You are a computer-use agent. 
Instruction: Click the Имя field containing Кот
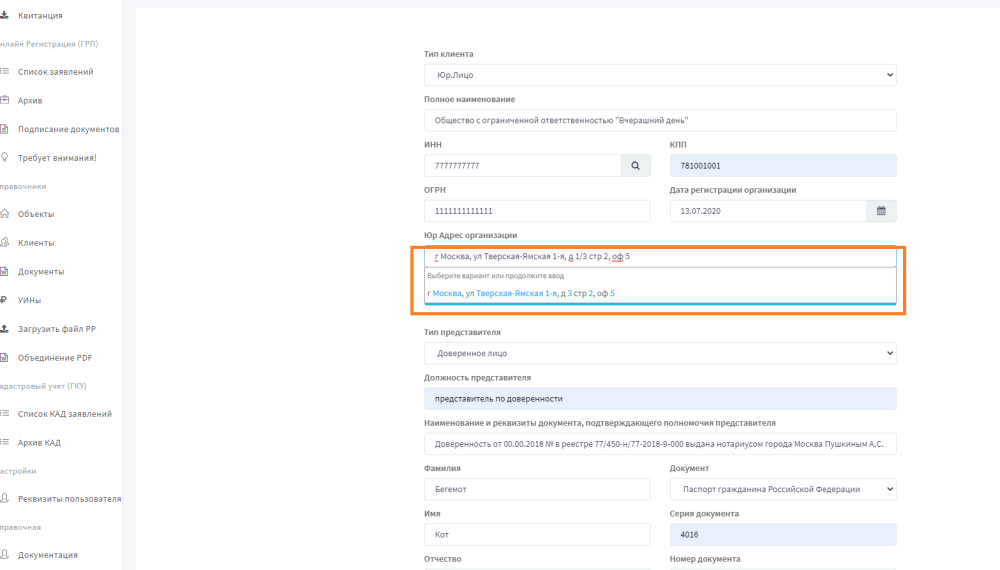pos(537,534)
